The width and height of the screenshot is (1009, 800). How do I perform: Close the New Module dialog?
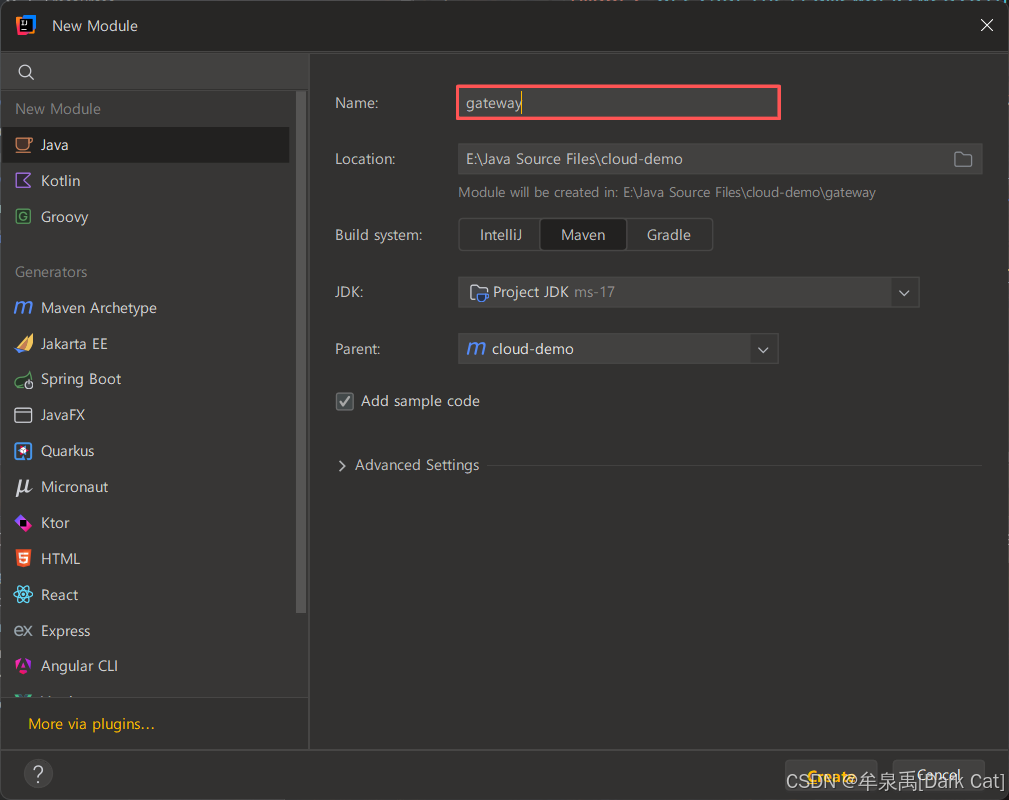coord(986,25)
